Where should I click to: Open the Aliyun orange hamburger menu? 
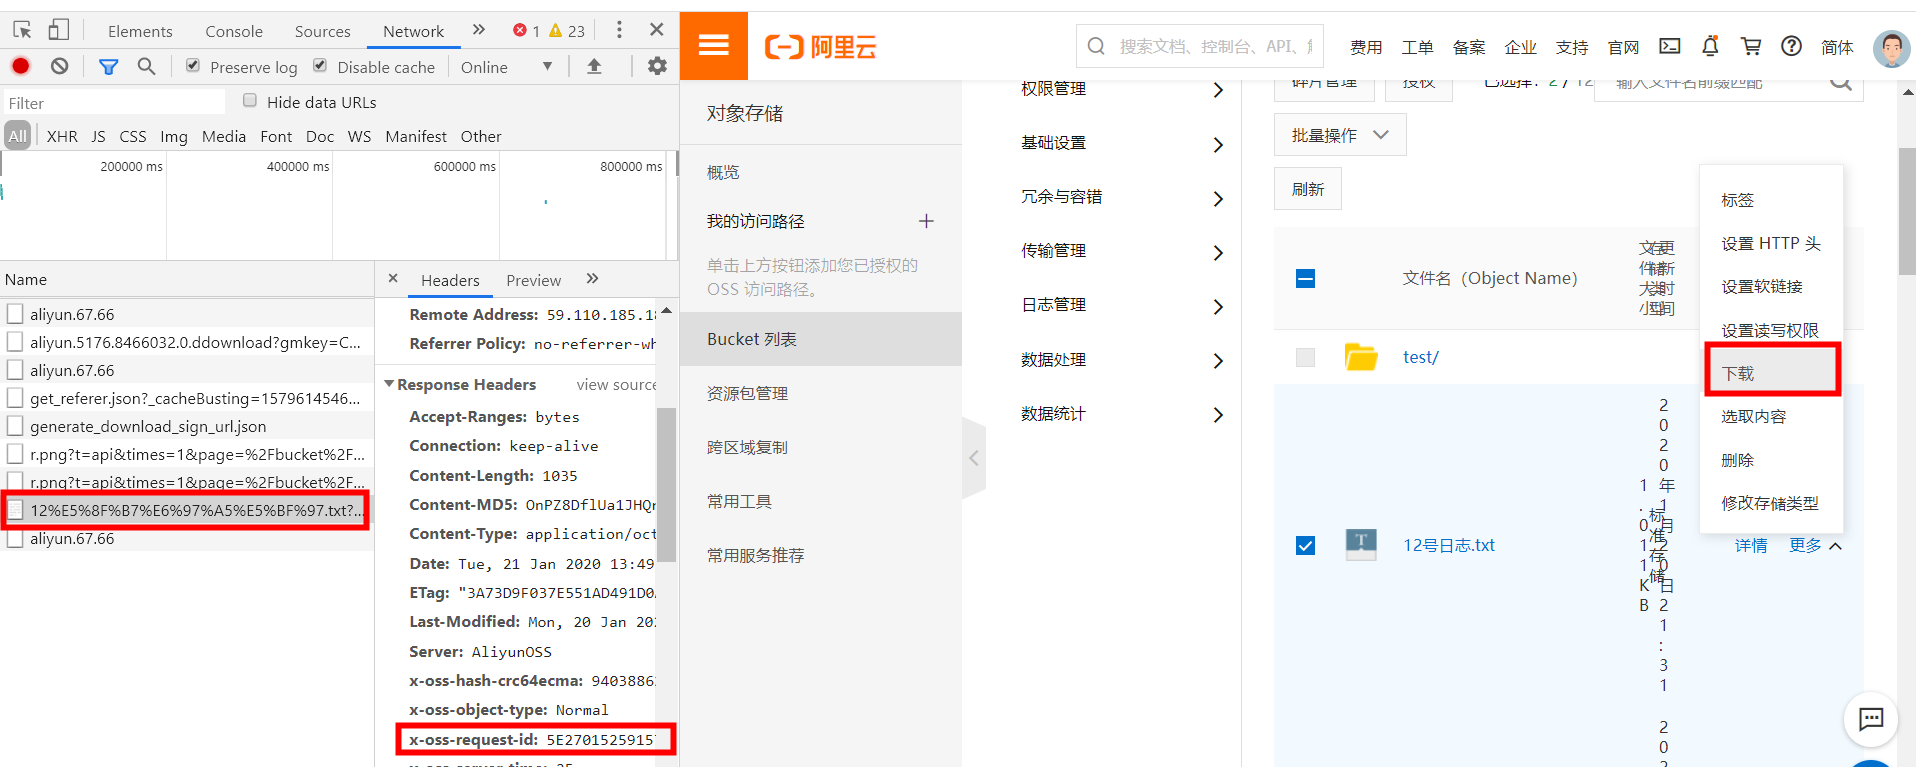pyautogui.click(x=714, y=45)
